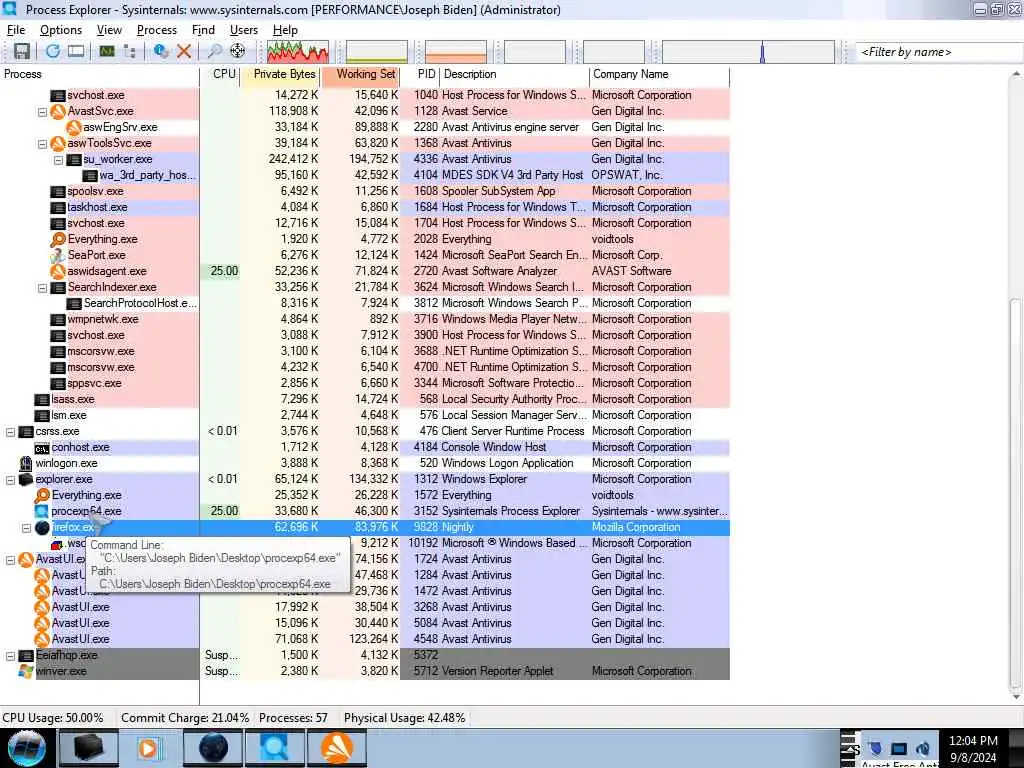Select the wmpnetwk.exe process row
Viewport: 1024px width, 768px height.
tap(364, 319)
